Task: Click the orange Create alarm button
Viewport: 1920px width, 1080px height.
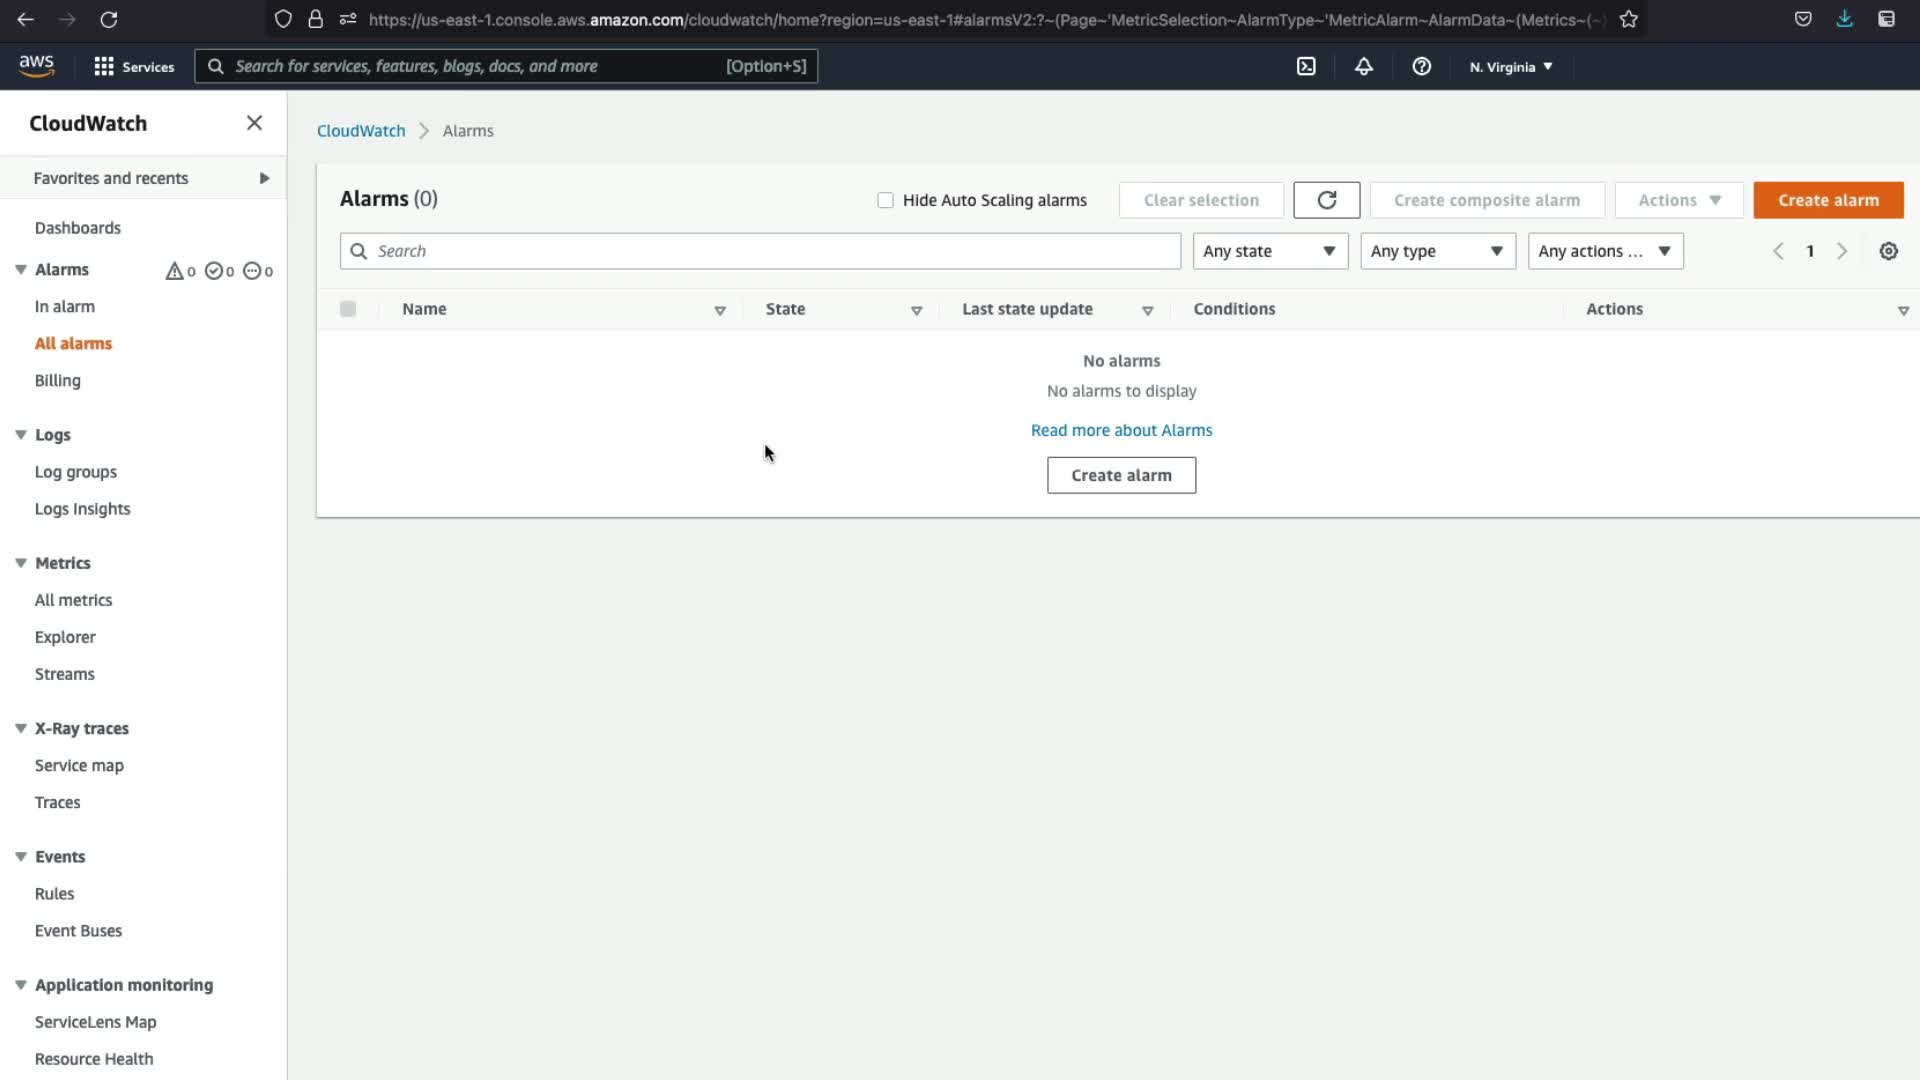Action: 1827,200
